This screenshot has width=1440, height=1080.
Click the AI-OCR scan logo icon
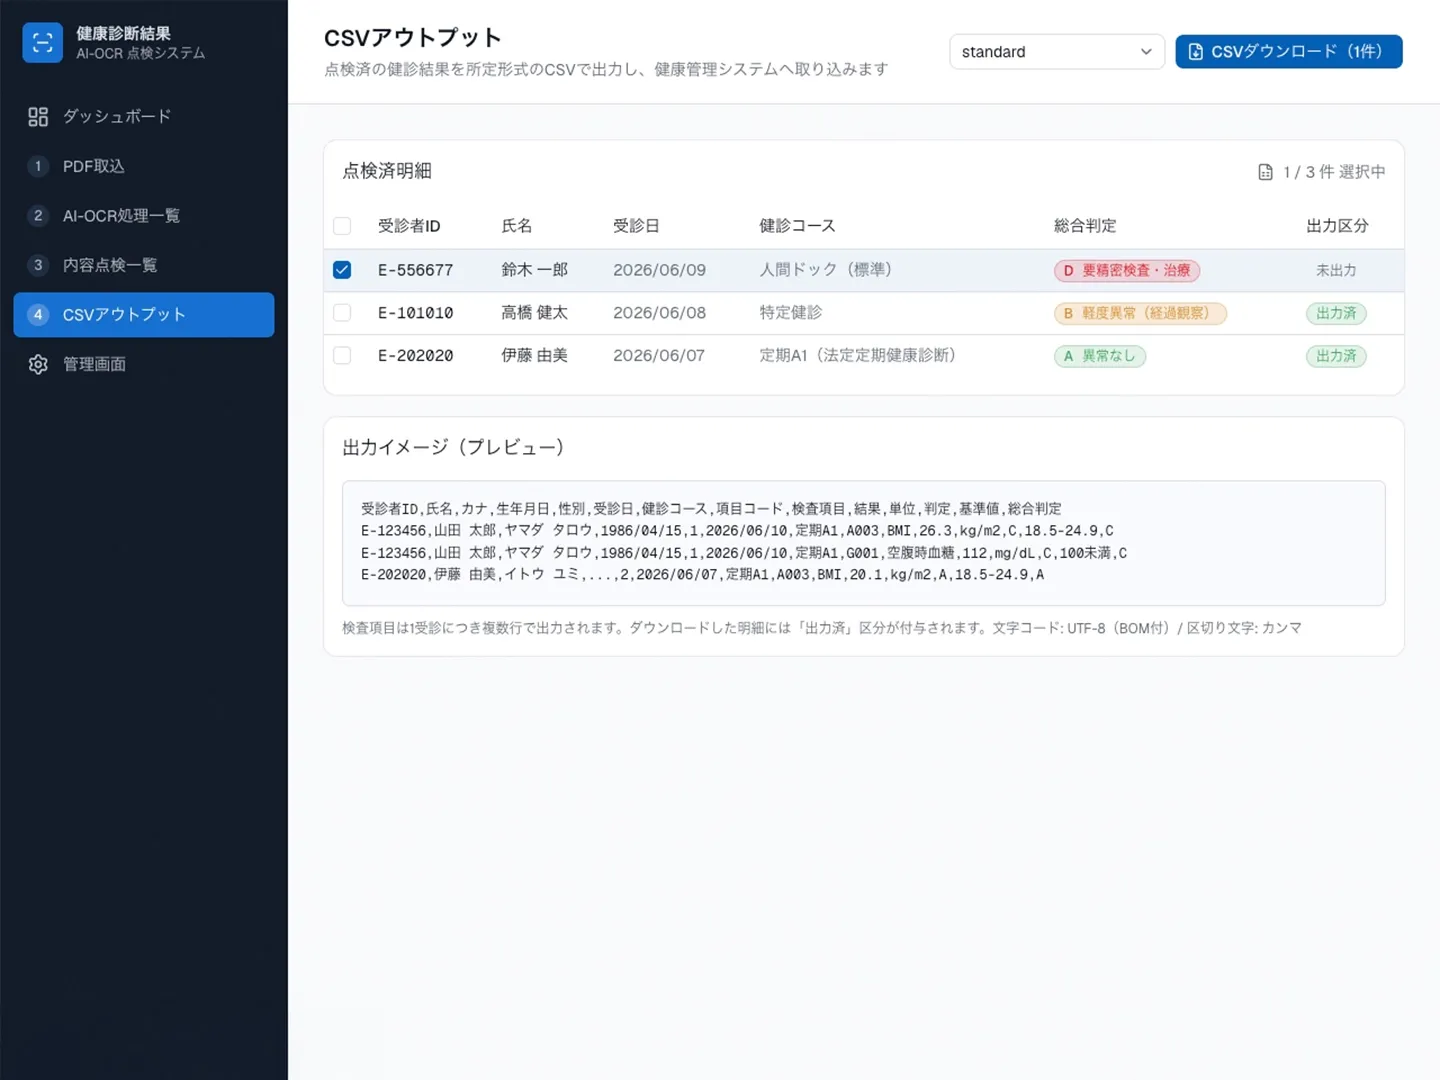42,43
